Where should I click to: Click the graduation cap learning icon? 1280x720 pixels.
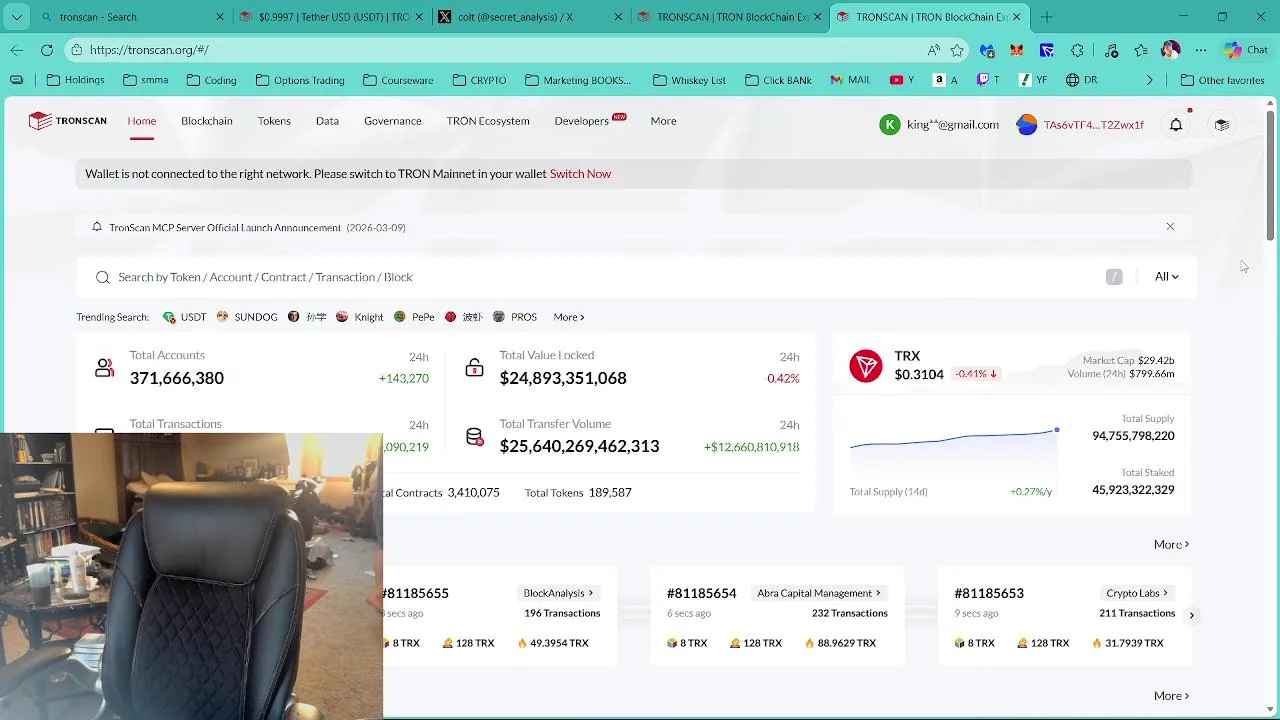click(x=1221, y=124)
